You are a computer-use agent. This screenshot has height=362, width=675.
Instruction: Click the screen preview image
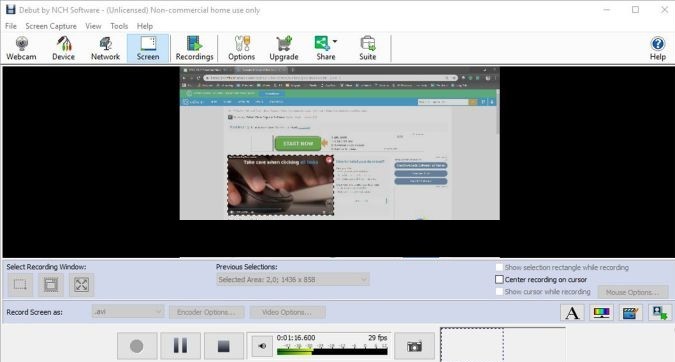click(x=340, y=143)
